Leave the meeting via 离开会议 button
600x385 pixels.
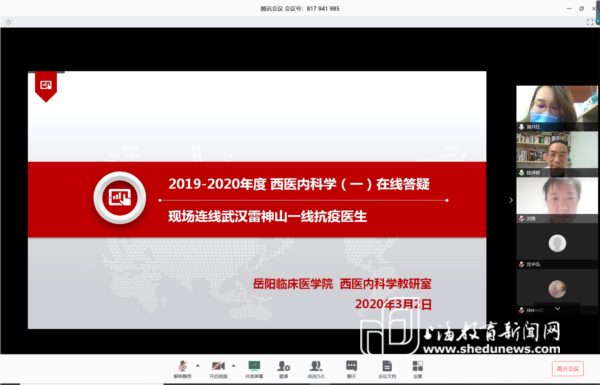[x=567, y=369]
